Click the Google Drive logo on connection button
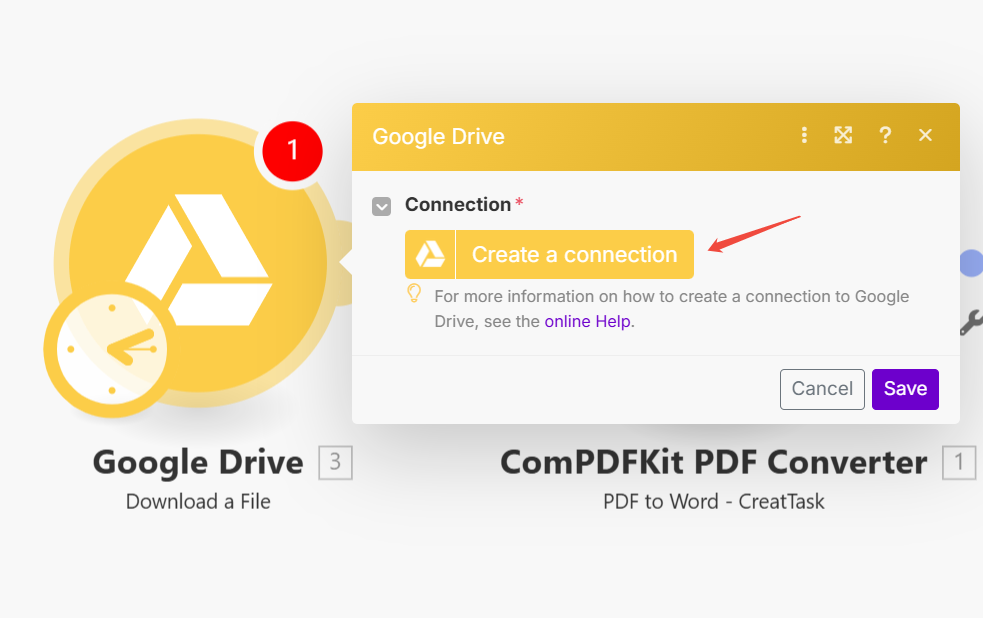 click(430, 254)
